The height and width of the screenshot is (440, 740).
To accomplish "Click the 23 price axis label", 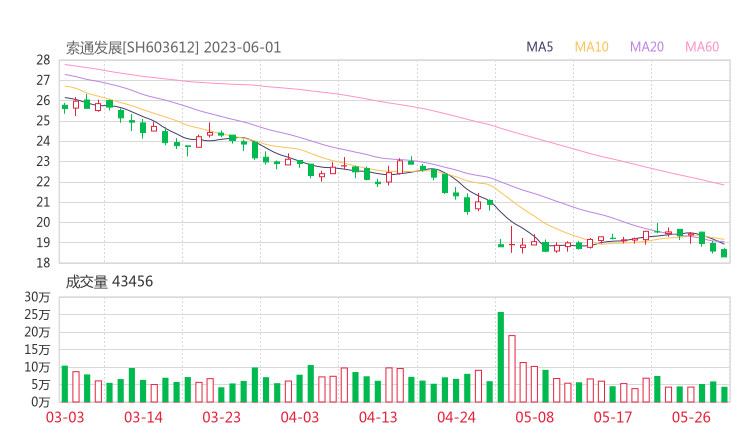I will click(43, 161).
